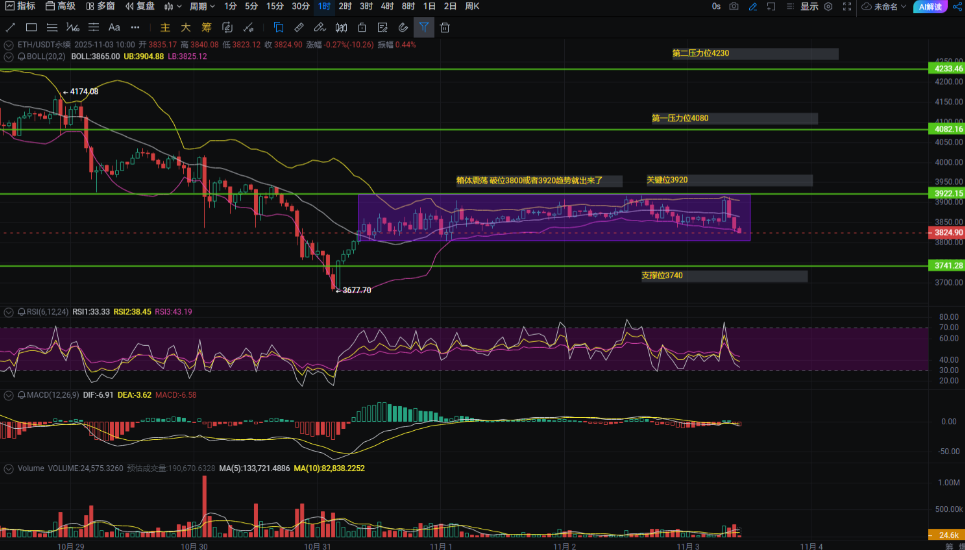Click the funnel filter icon
Viewport: 965px width, 550px height.
(x=424, y=27)
